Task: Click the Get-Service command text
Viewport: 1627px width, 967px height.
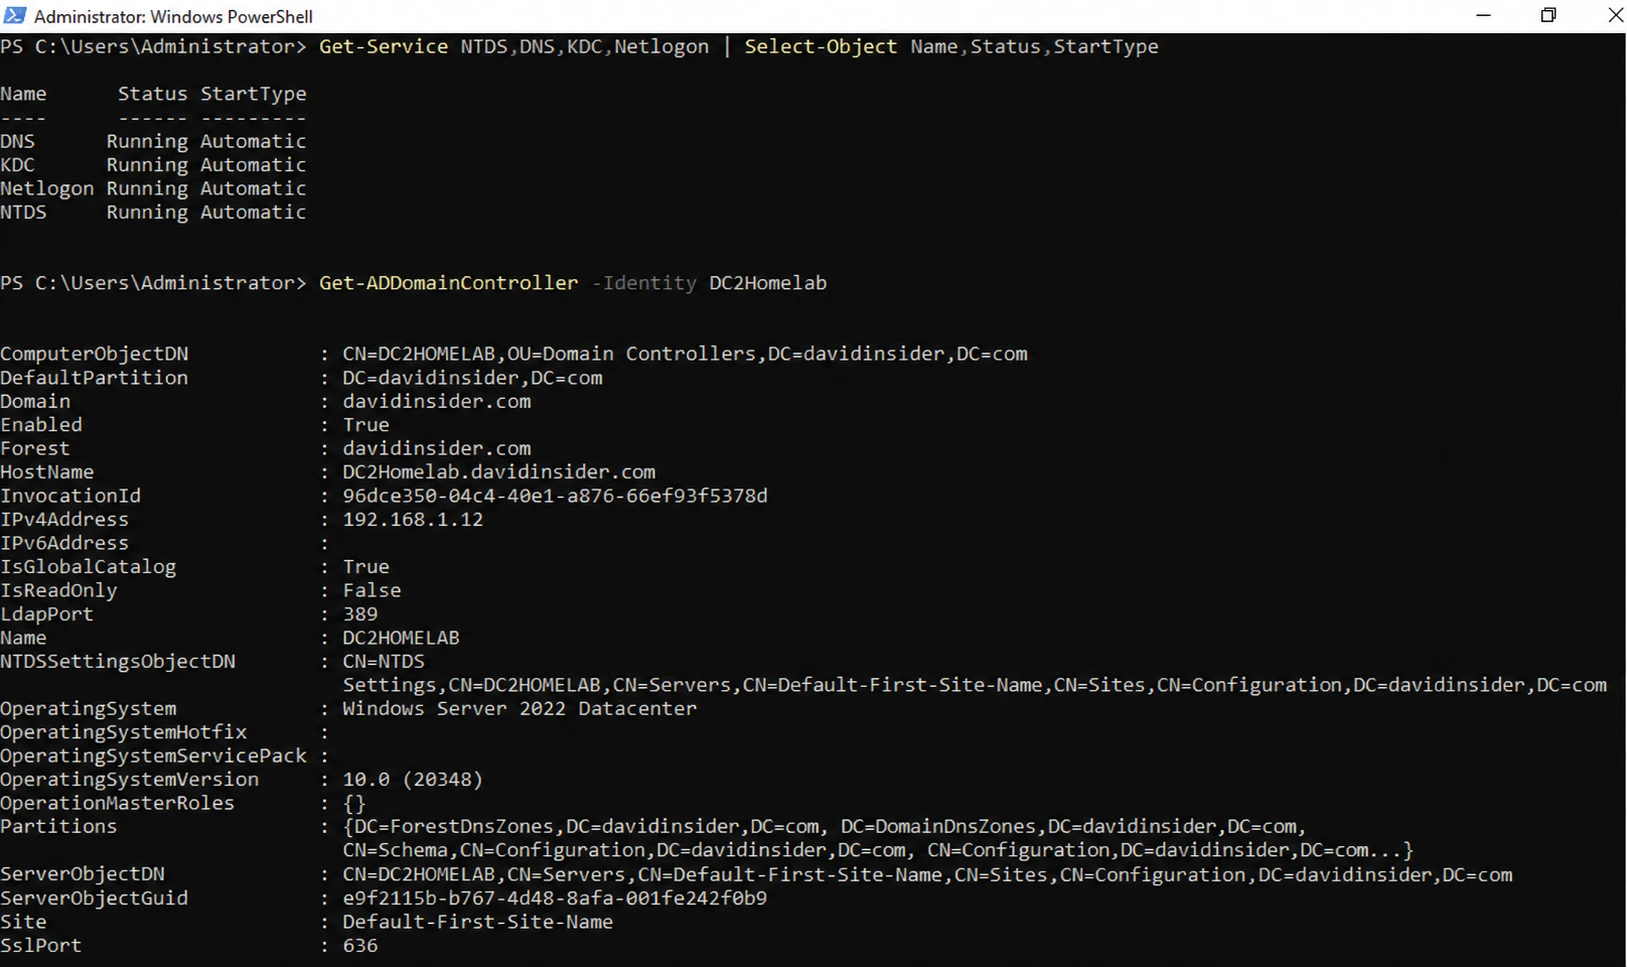Action: pyautogui.click(x=383, y=47)
